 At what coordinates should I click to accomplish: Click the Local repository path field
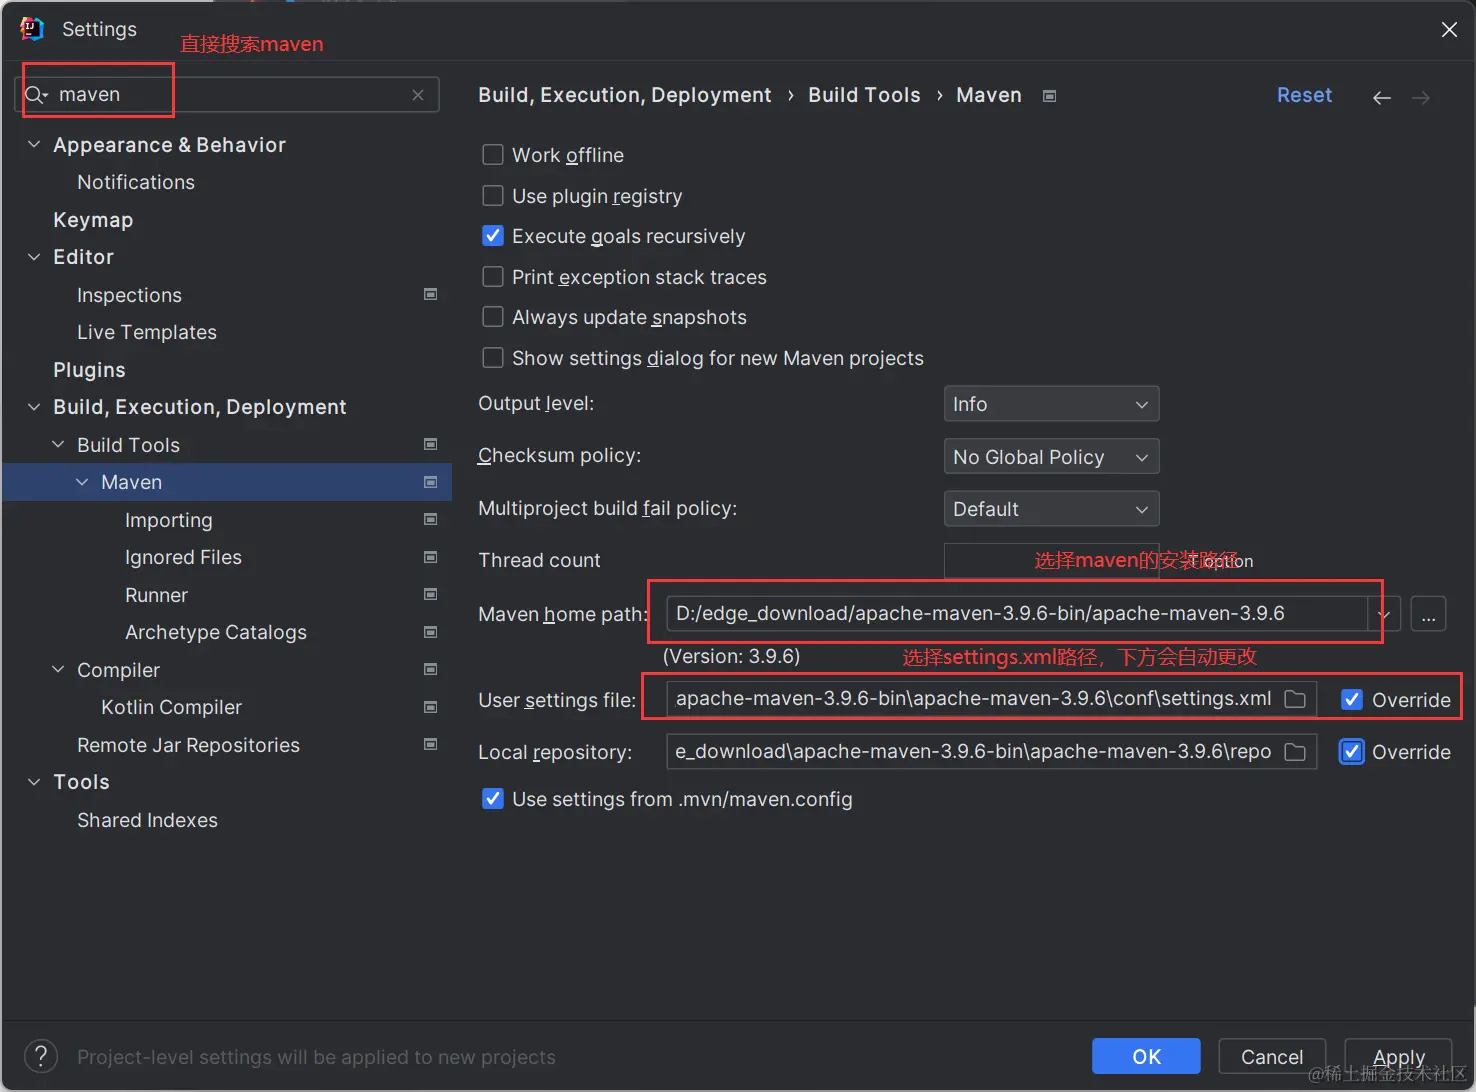[991, 752]
